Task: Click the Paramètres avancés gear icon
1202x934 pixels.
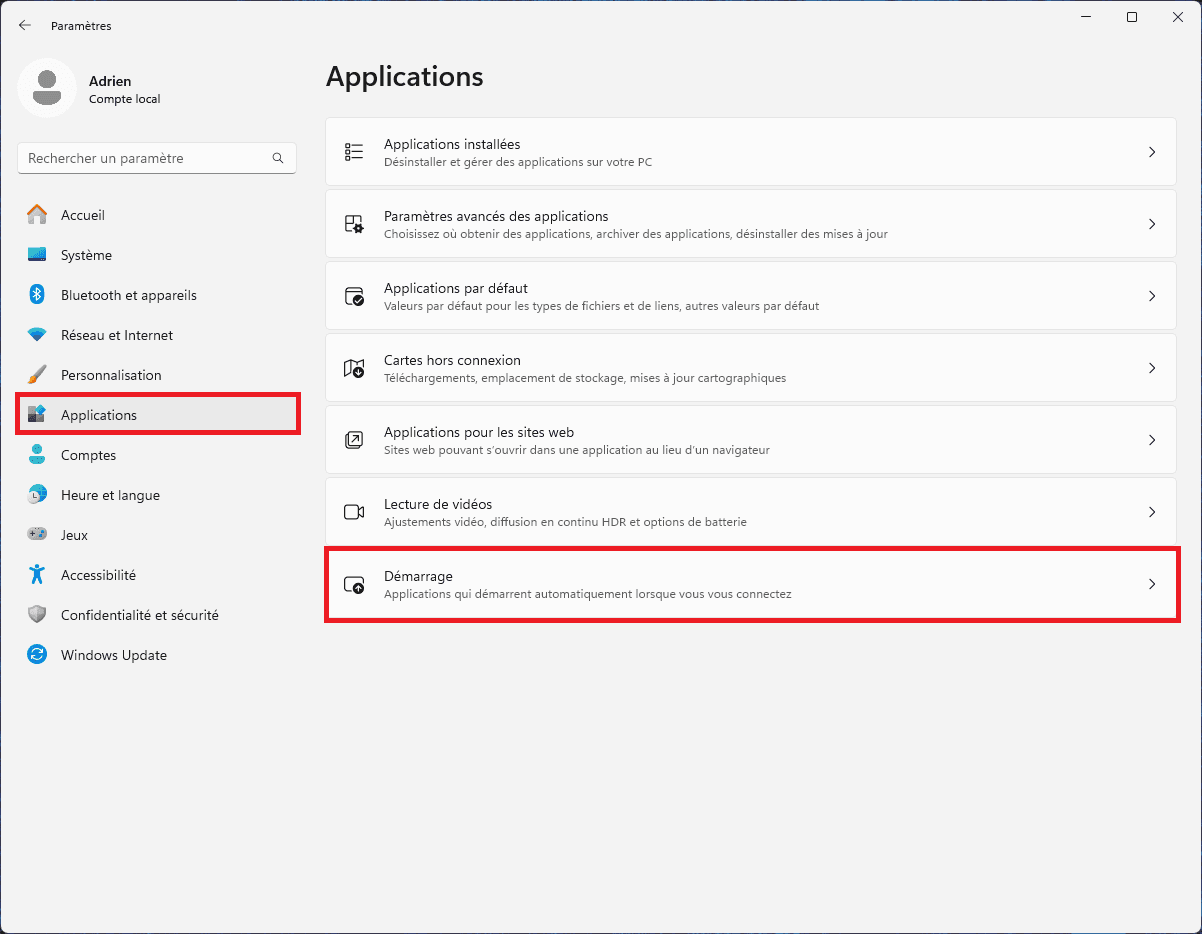Action: tap(354, 224)
